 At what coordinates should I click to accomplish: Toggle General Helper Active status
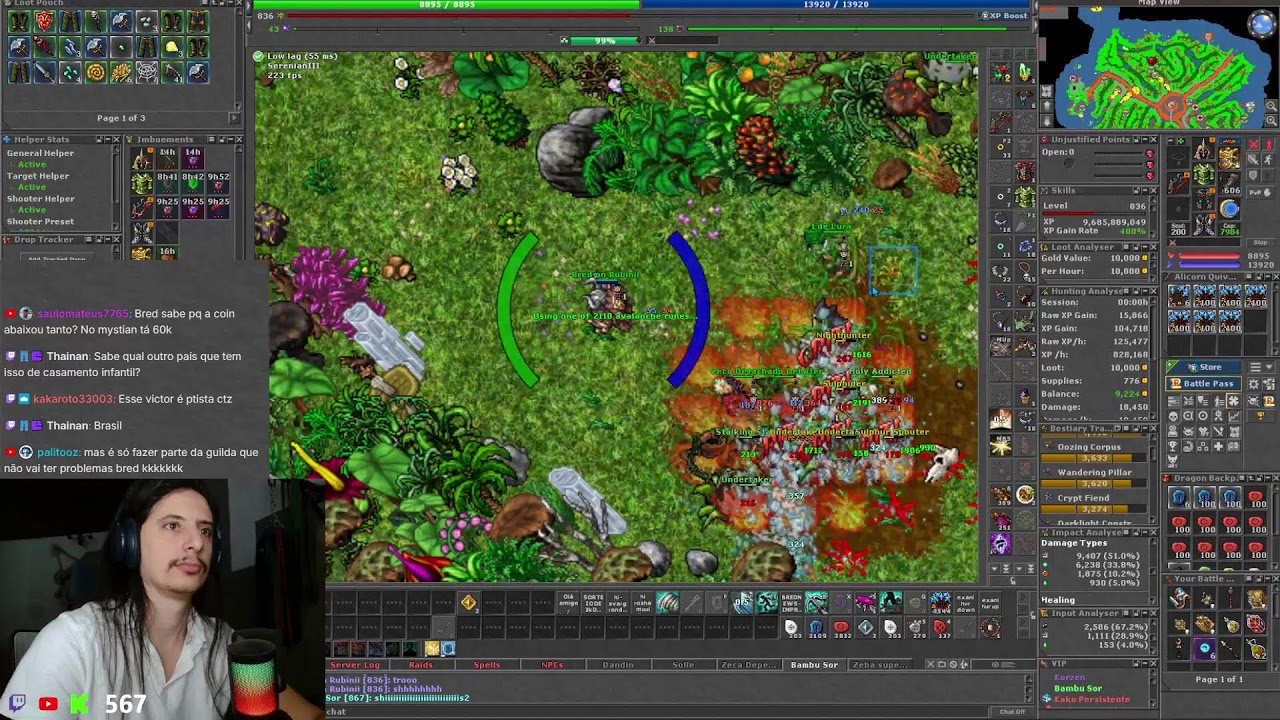pyautogui.click(x=31, y=164)
